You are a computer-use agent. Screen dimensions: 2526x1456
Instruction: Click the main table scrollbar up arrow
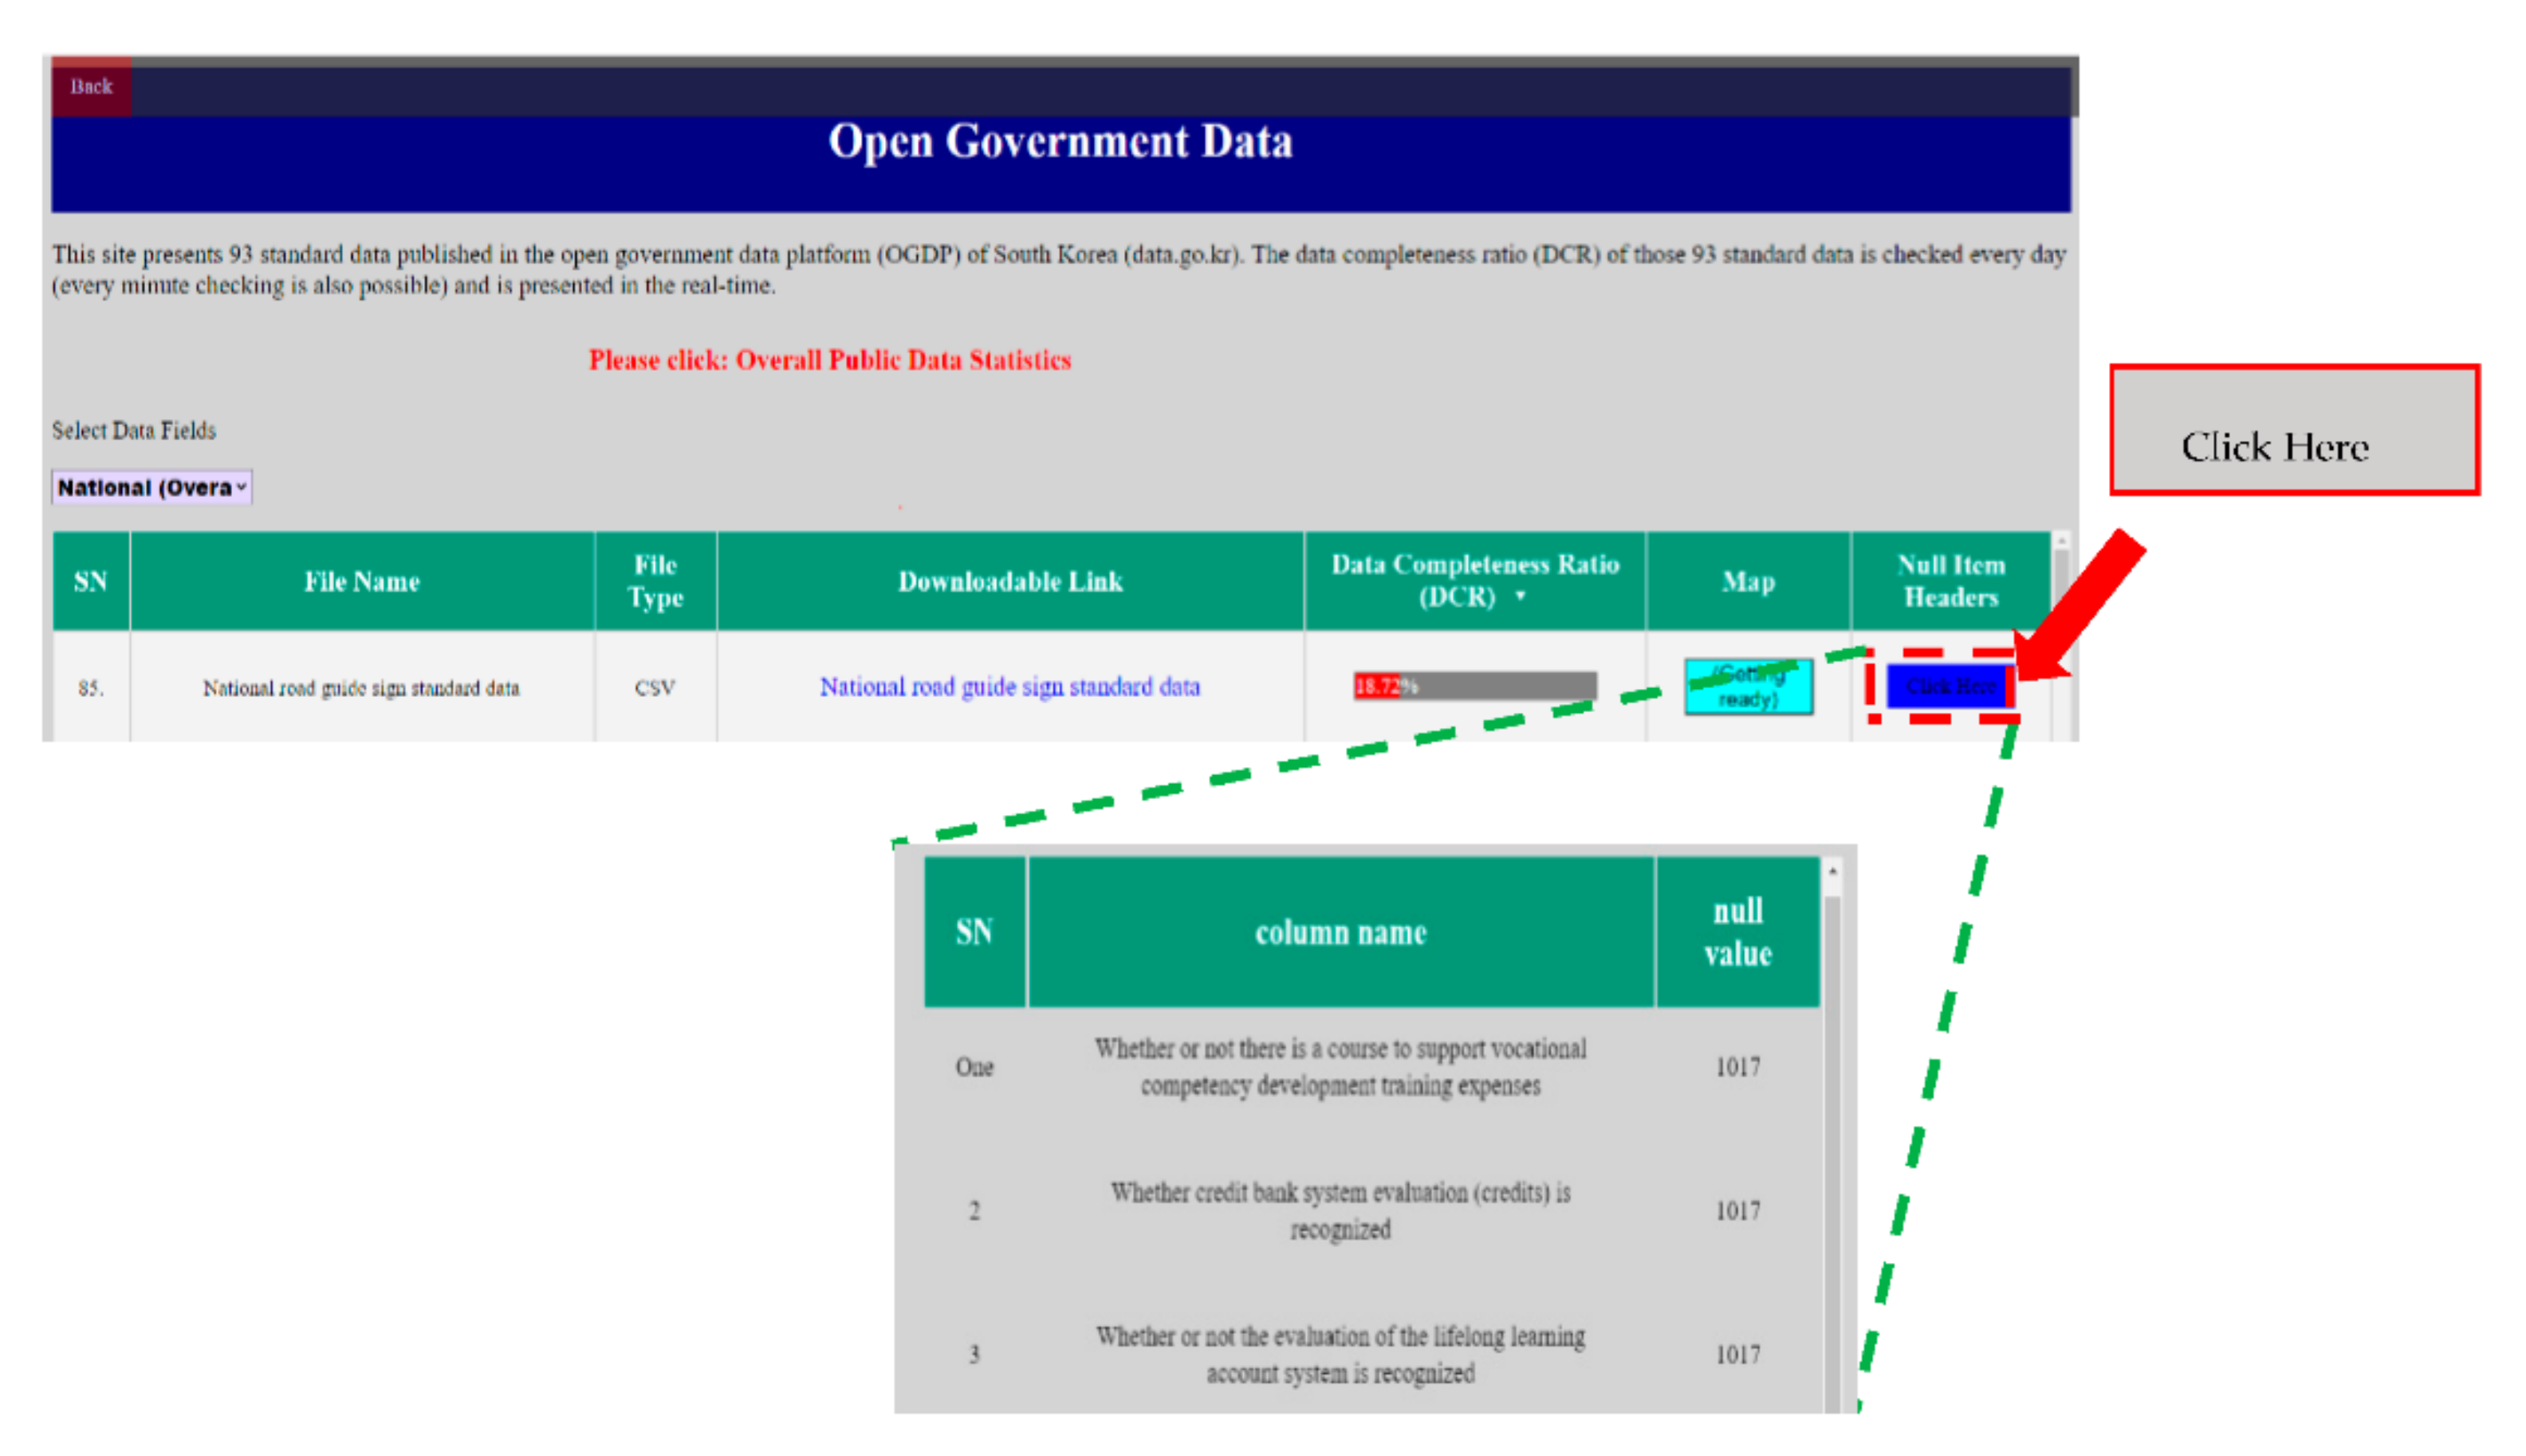pyautogui.click(x=2061, y=541)
